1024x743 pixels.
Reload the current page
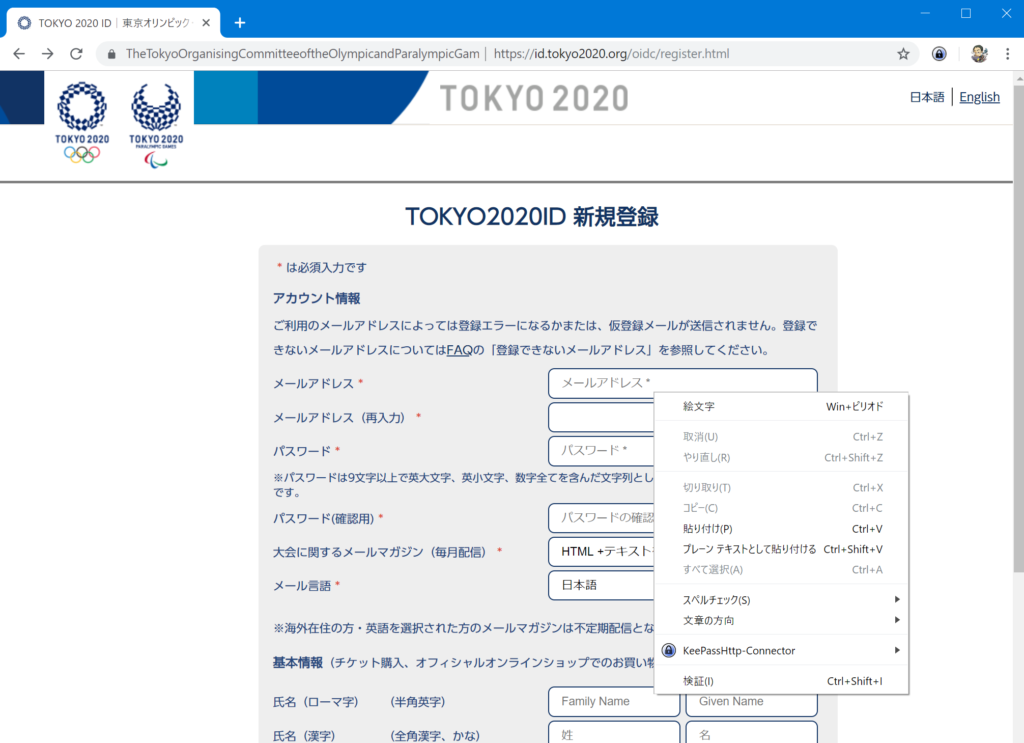[76, 55]
